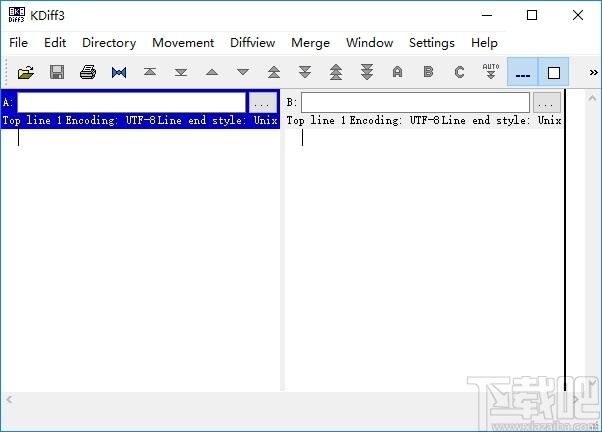Open the Diffview menu
Viewport: 602px width, 432px height.
252,43
